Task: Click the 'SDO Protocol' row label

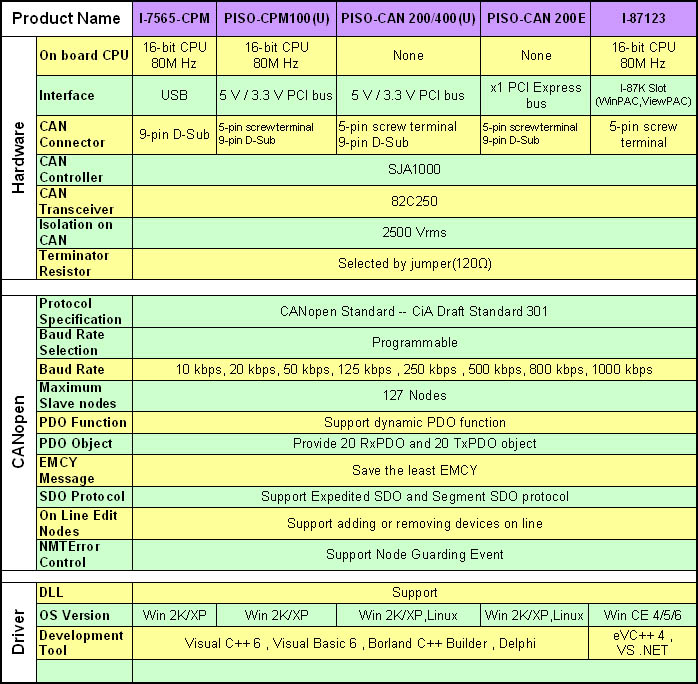Action: 84,497
